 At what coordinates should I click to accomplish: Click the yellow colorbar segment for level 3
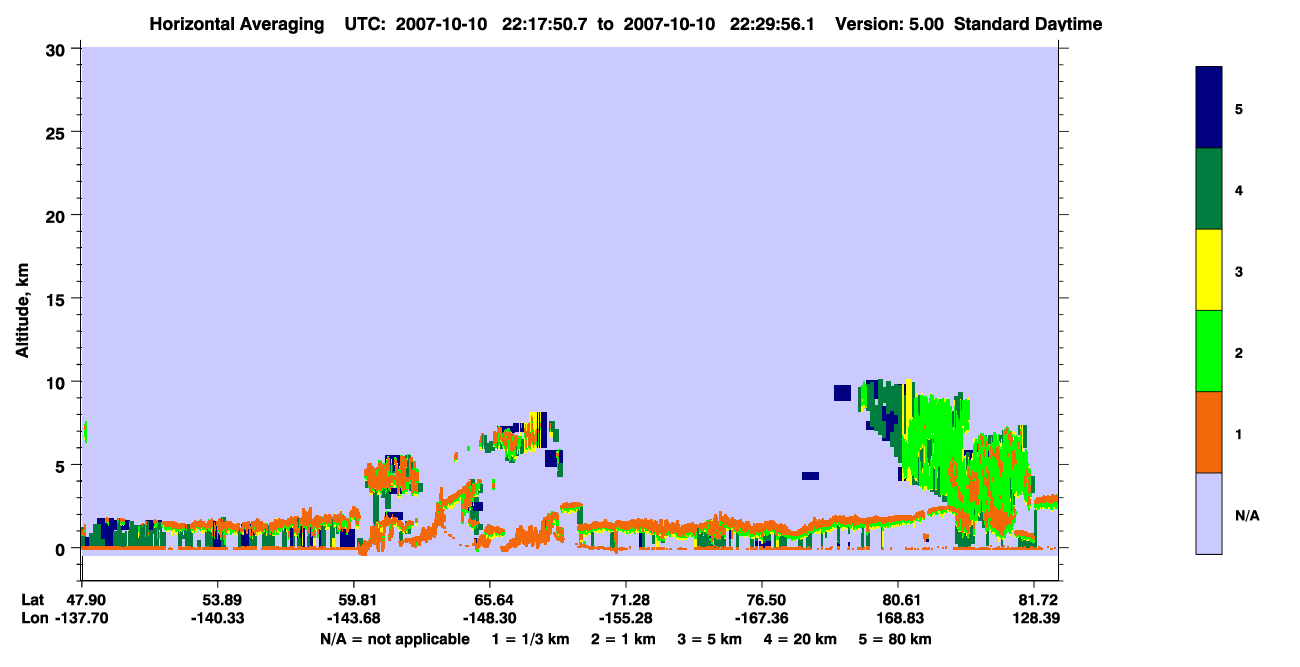[1209, 270]
